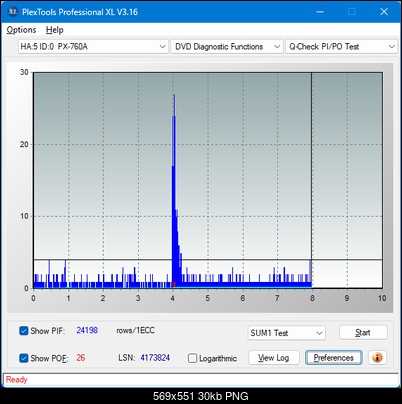402x404 pixels.
Task: Click the View Log button
Action: tap(274, 358)
